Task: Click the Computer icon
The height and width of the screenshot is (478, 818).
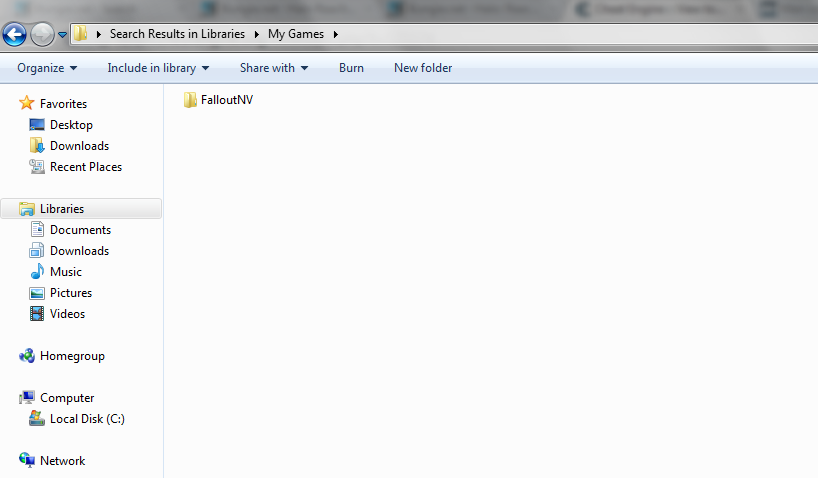Action: [27, 398]
